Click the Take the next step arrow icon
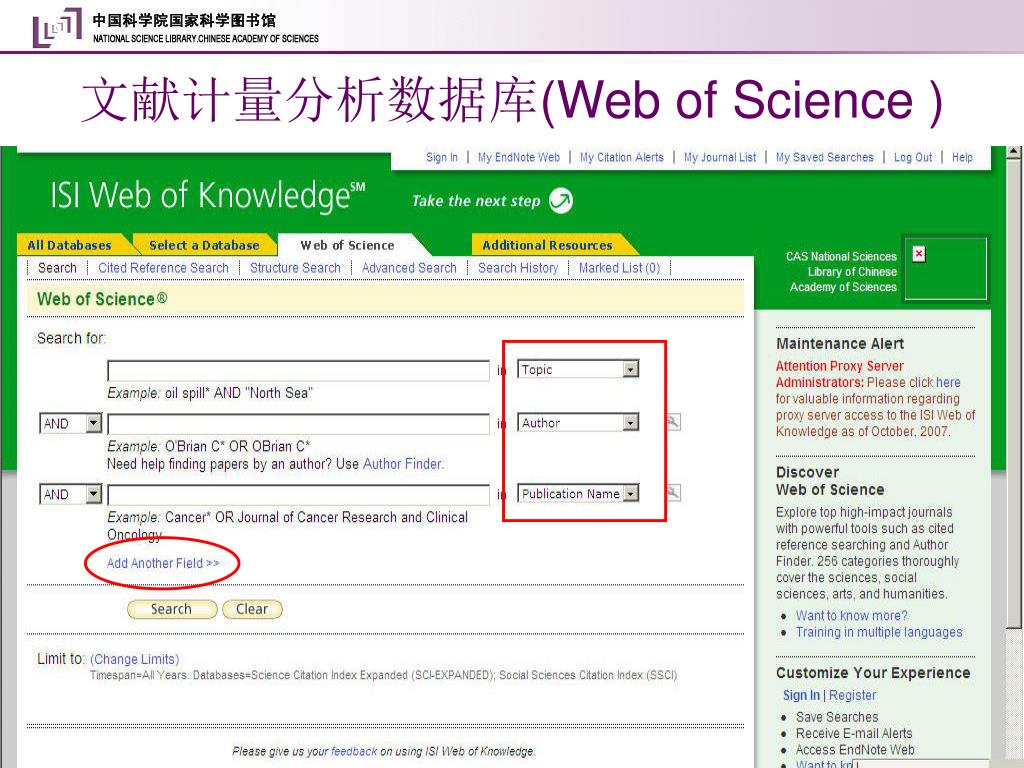This screenshot has height=768, width=1024. point(560,200)
